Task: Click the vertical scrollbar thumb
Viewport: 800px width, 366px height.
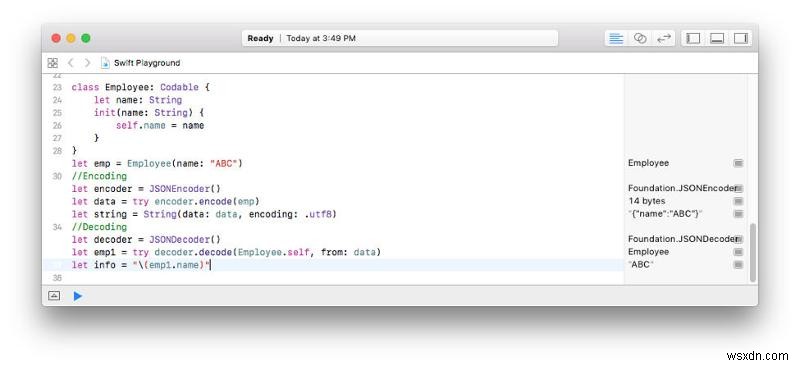Action: pos(753,252)
